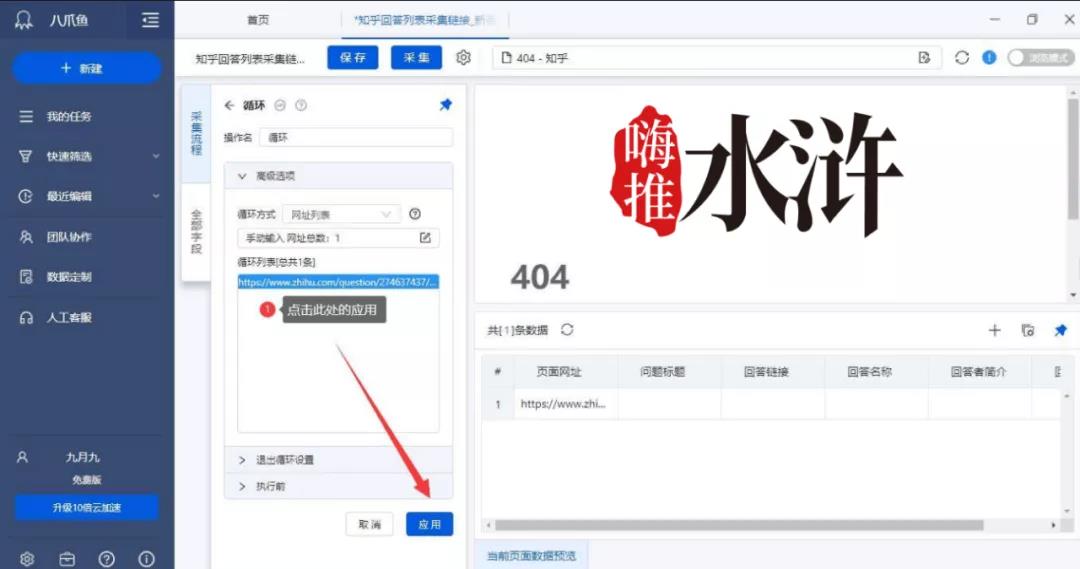The image size is (1080, 569).
Task: Click the 采集 collect button
Action: click(x=416, y=58)
